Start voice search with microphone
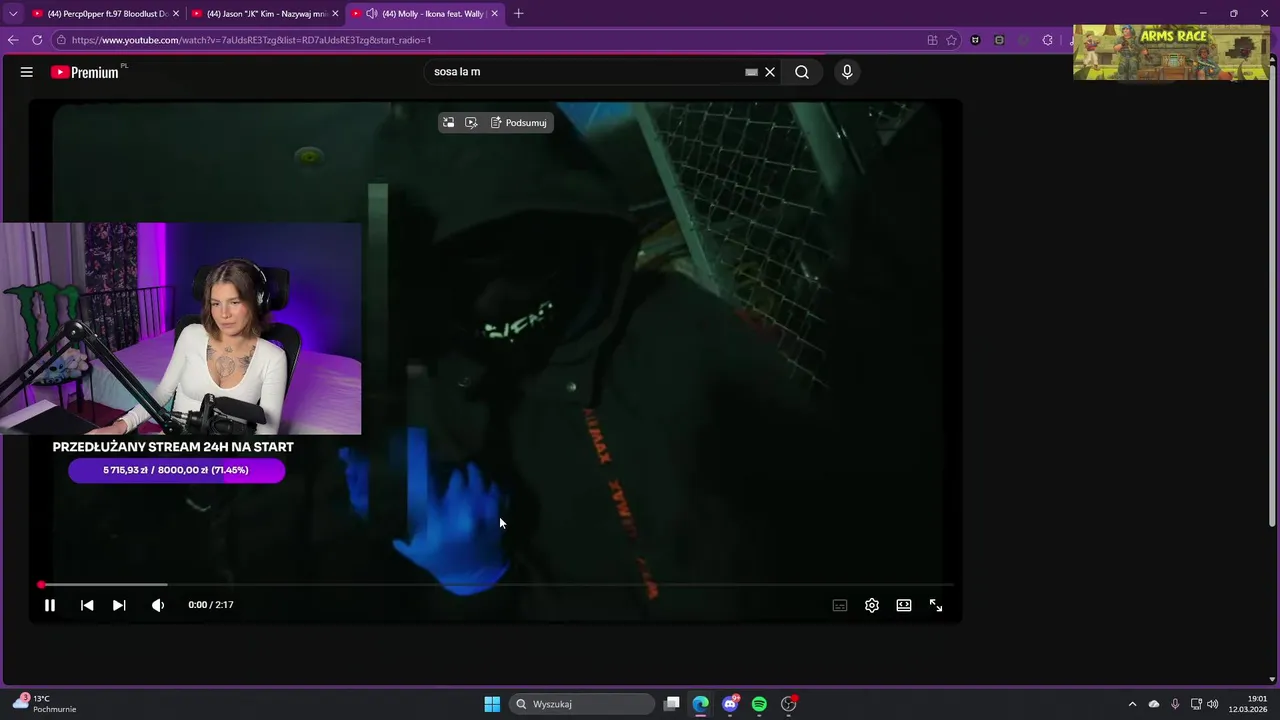 point(847,72)
